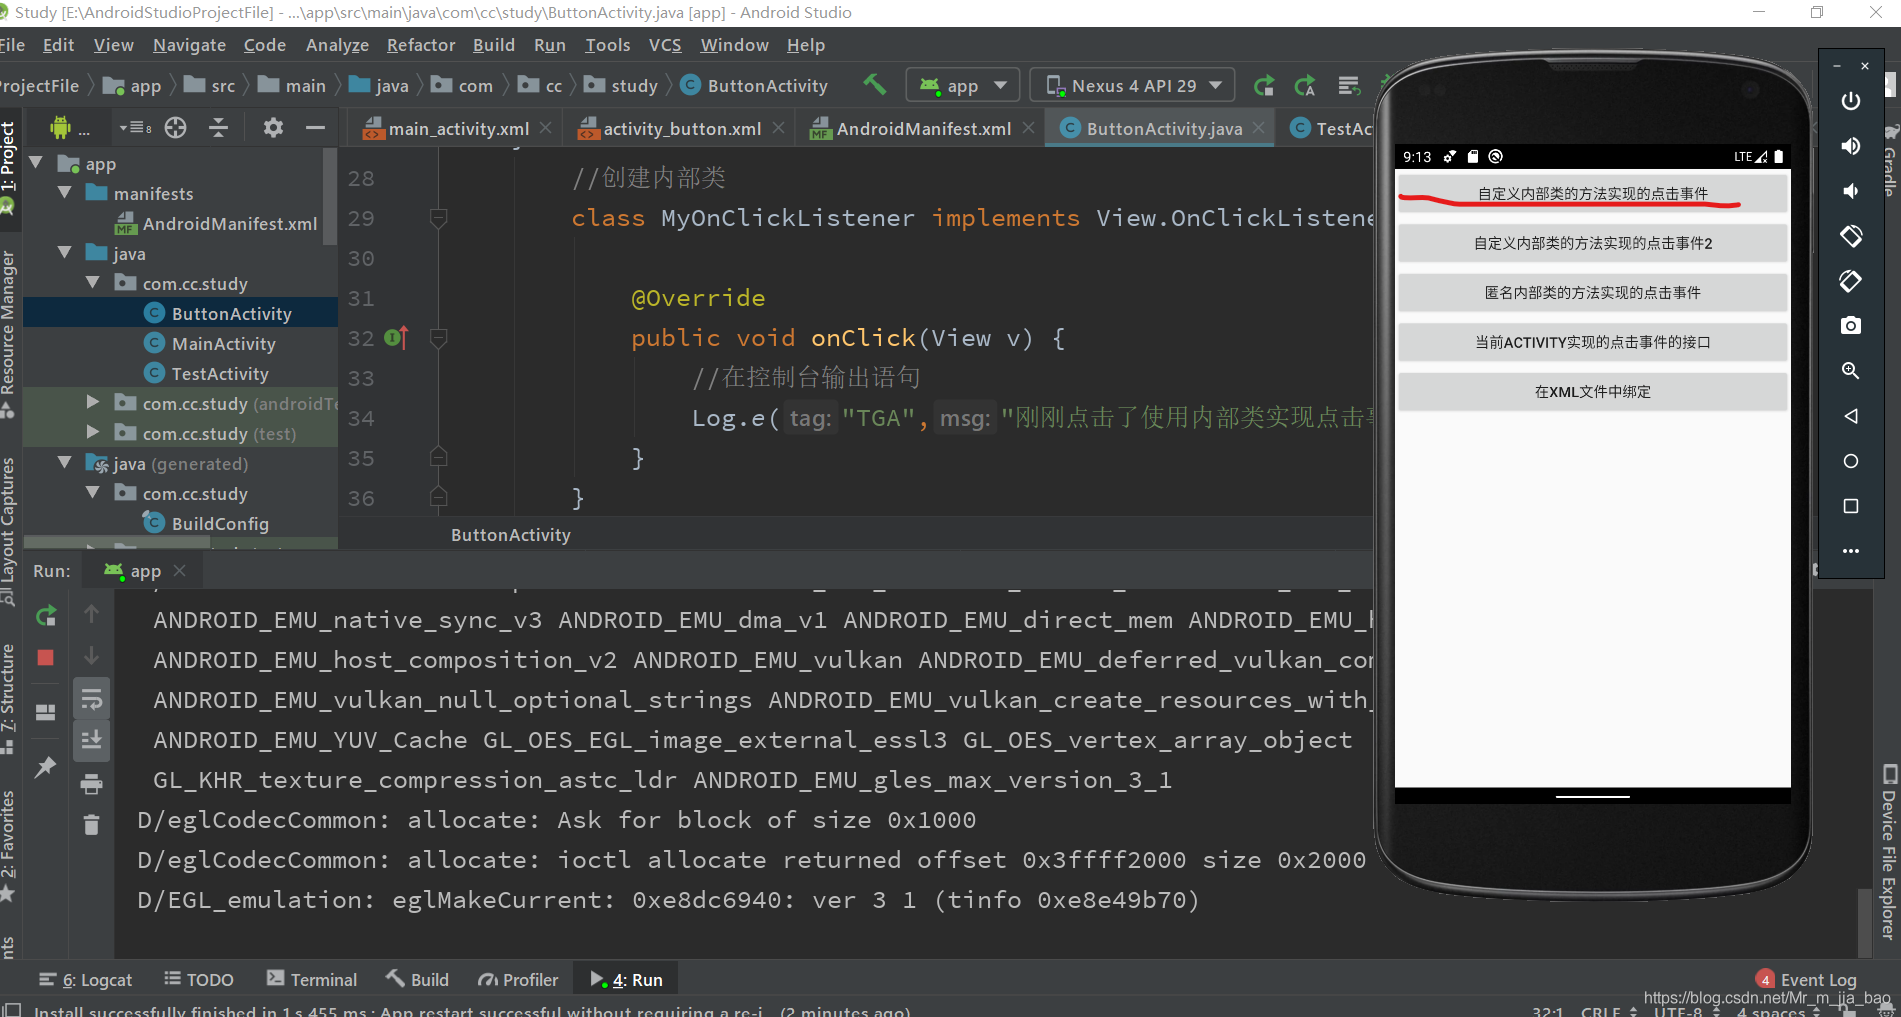
Task: Take emulator screenshot with camera icon
Action: 1851,326
